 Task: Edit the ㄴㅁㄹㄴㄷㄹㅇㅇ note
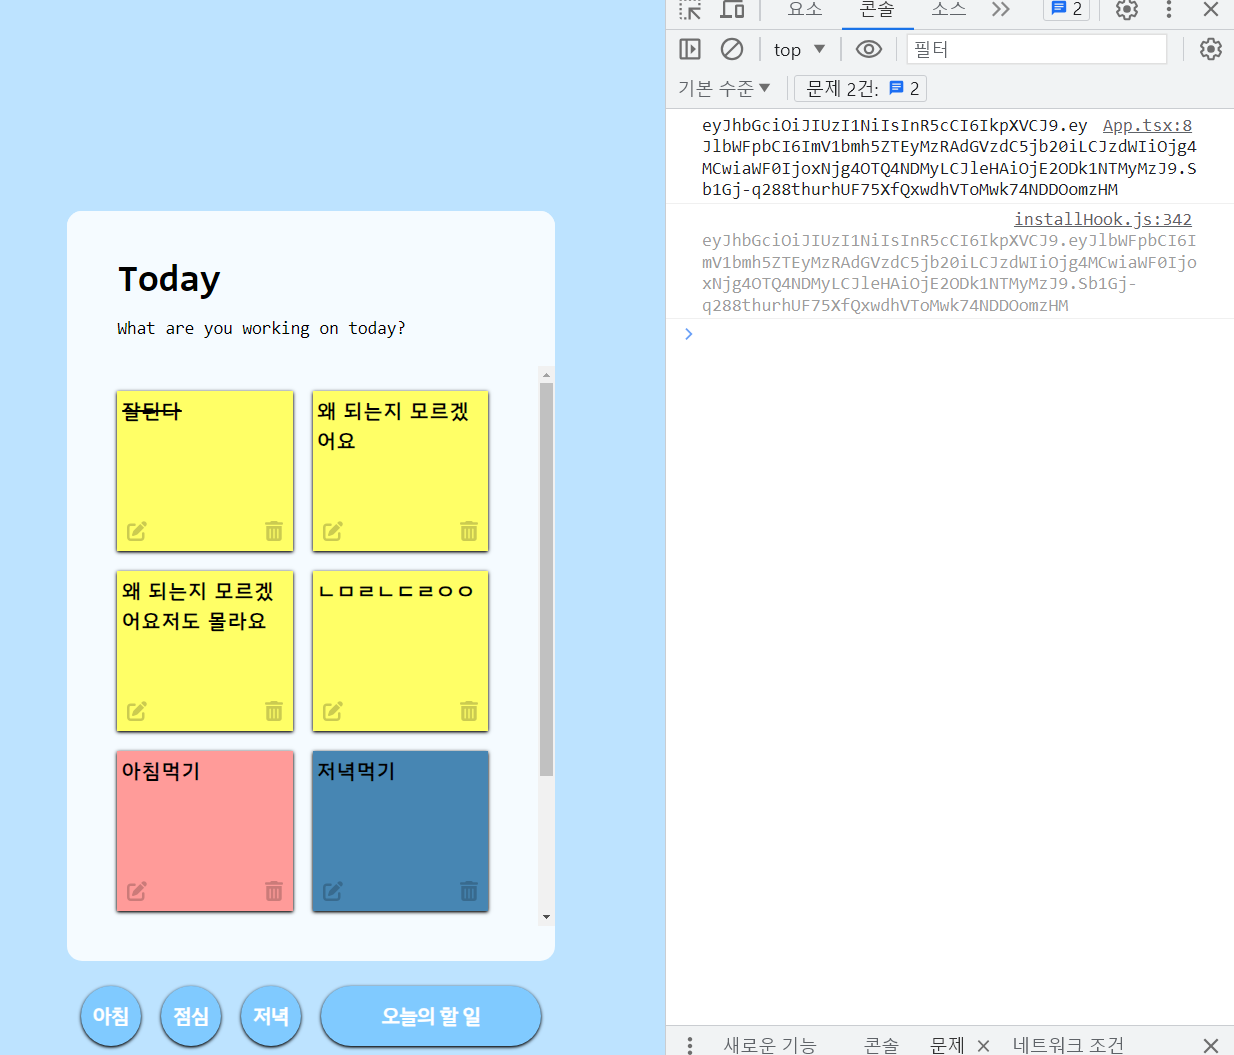coord(333,711)
